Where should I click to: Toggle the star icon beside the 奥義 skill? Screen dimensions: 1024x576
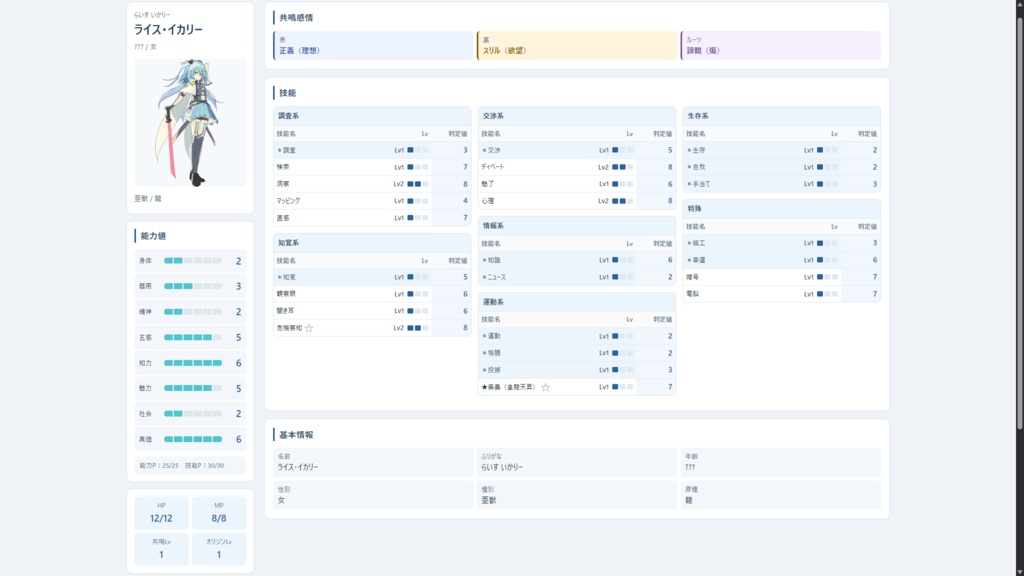(545, 387)
